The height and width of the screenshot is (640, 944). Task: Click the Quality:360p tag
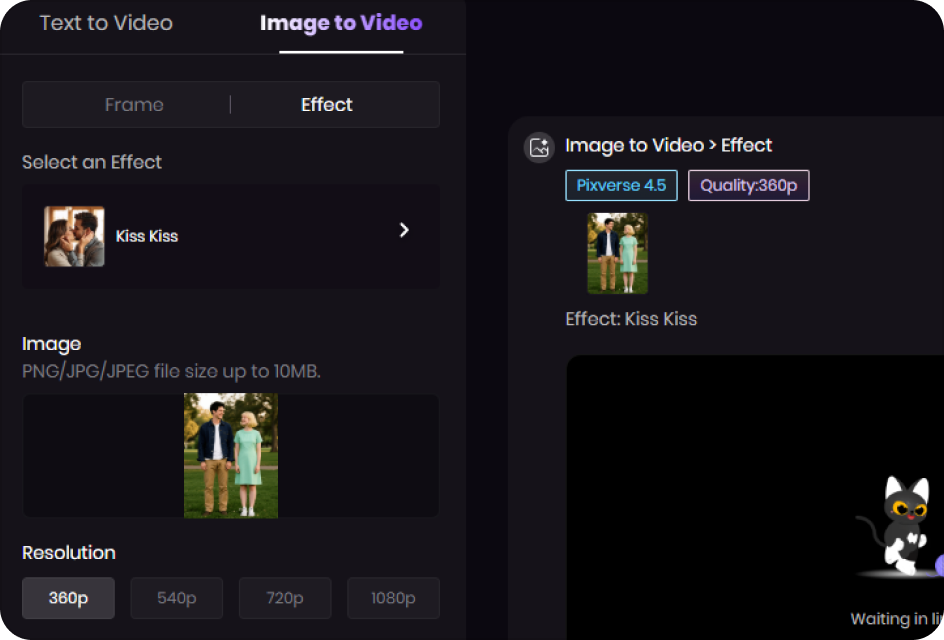tap(748, 185)
